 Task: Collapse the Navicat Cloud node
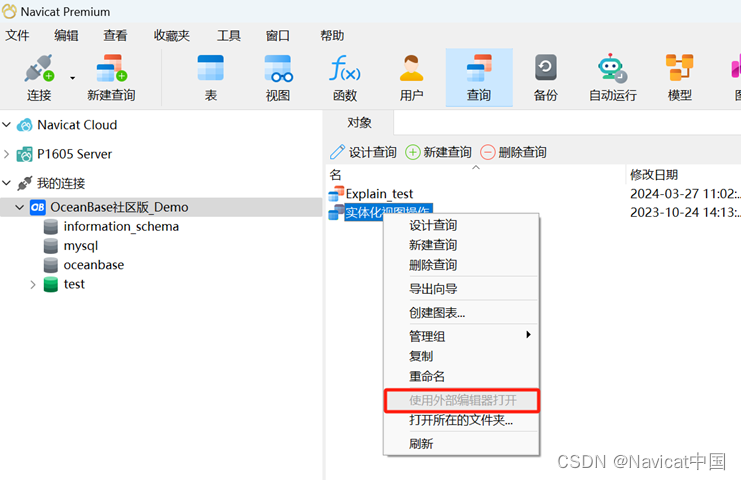7,125
